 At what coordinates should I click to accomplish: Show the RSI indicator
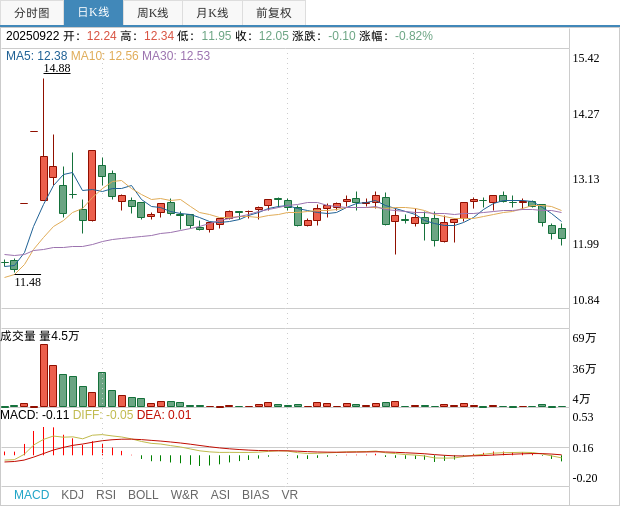coord(106,495)
